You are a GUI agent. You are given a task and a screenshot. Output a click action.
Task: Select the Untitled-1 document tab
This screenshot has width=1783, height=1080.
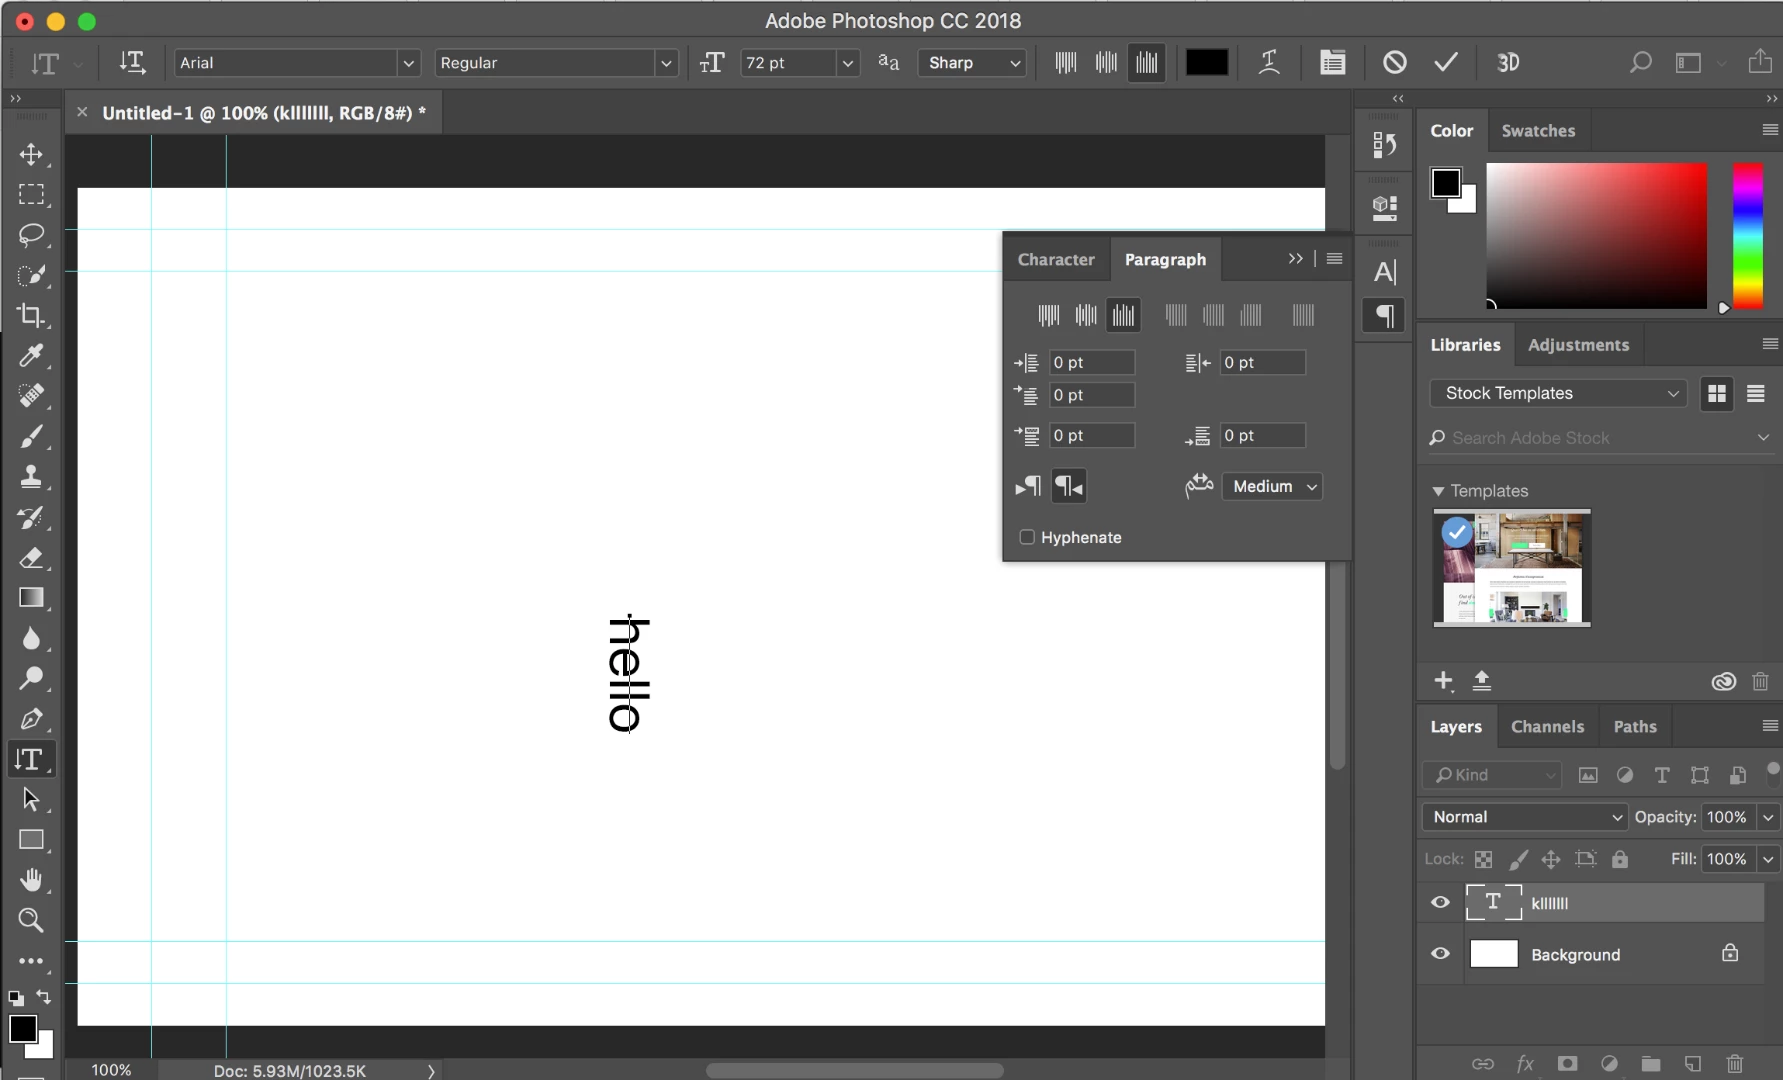[x=264, y=113]
